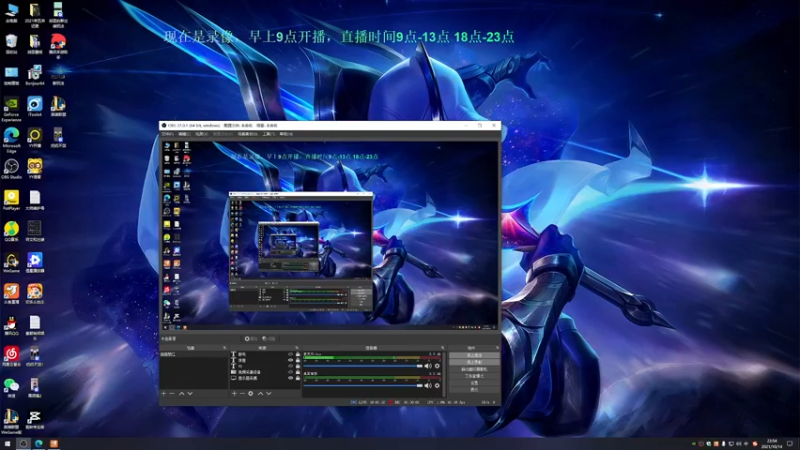Open the File menu in OBS
The image size is (800, 450).
[x=167, y=134]
